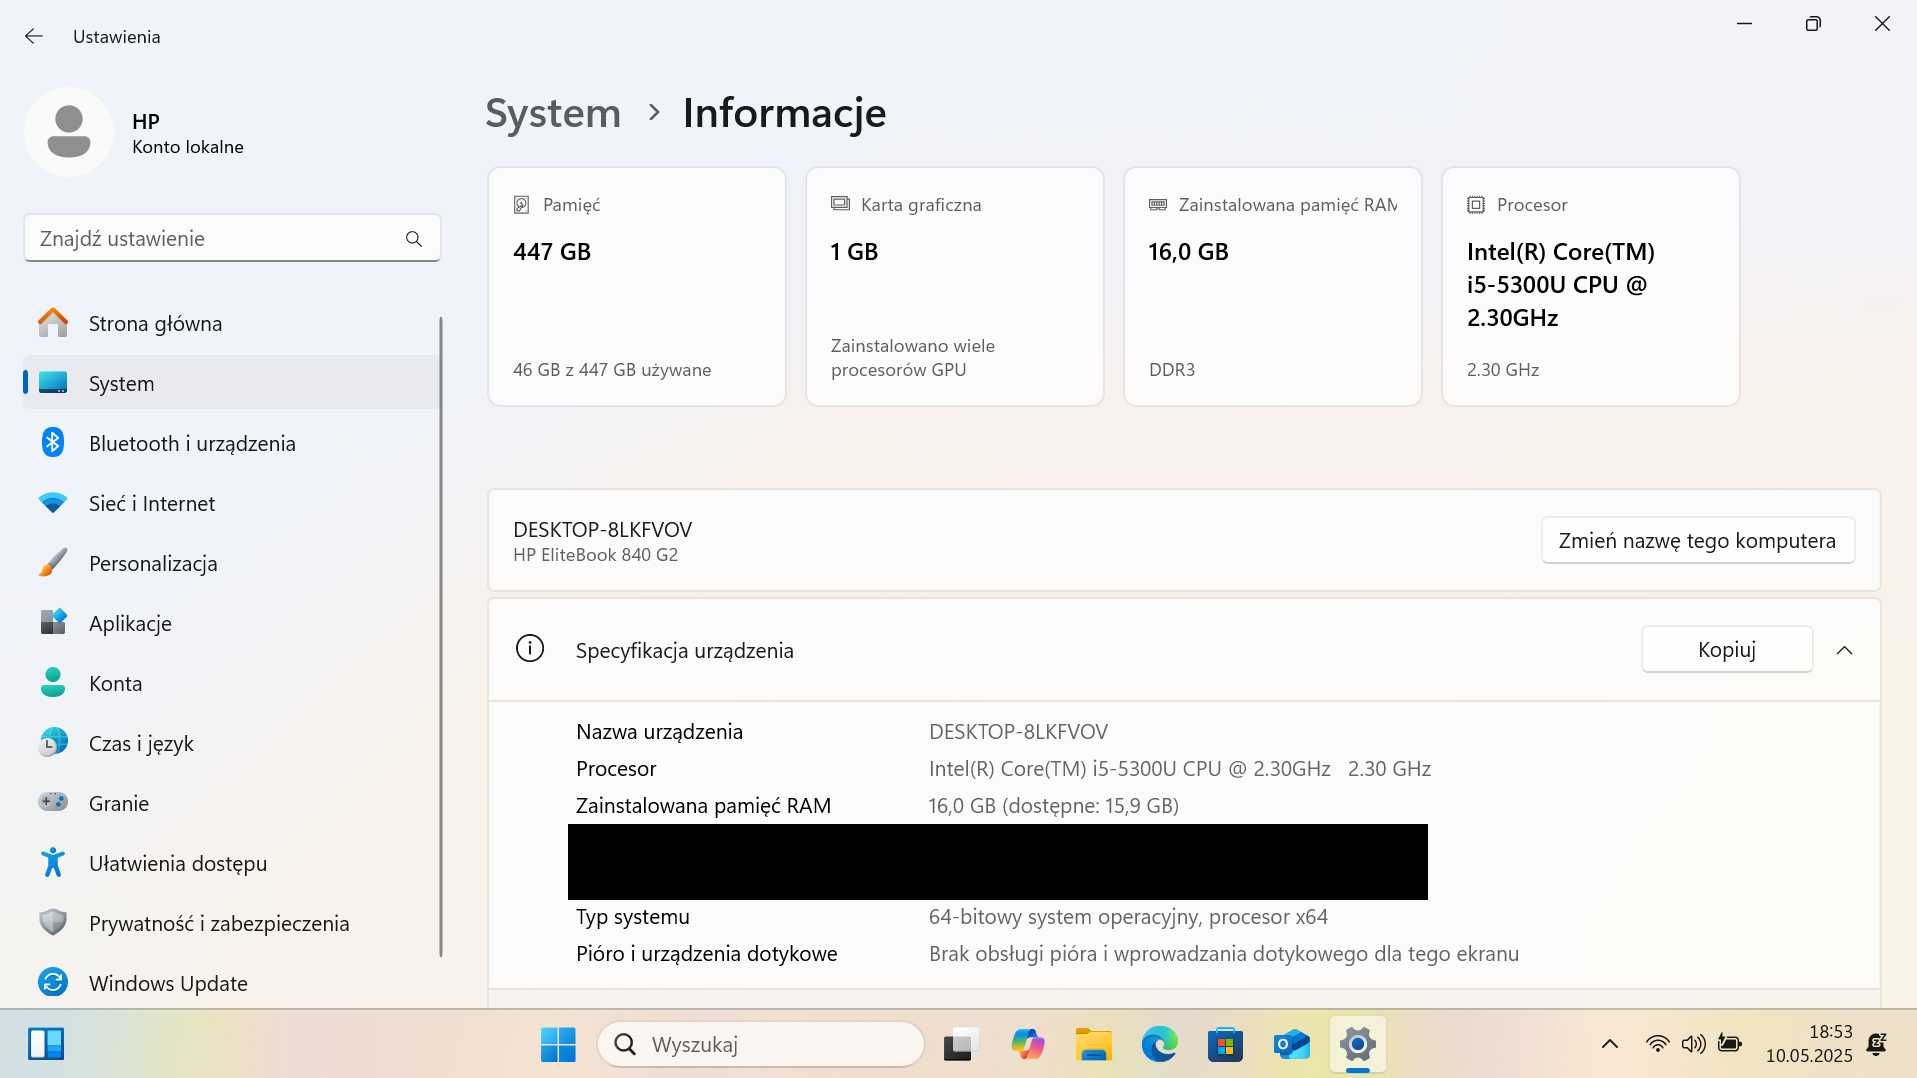1917x1078 pixels.
Task: Click the Sieć i Internet Wi-Fi icon
Action: click(53, 503)
